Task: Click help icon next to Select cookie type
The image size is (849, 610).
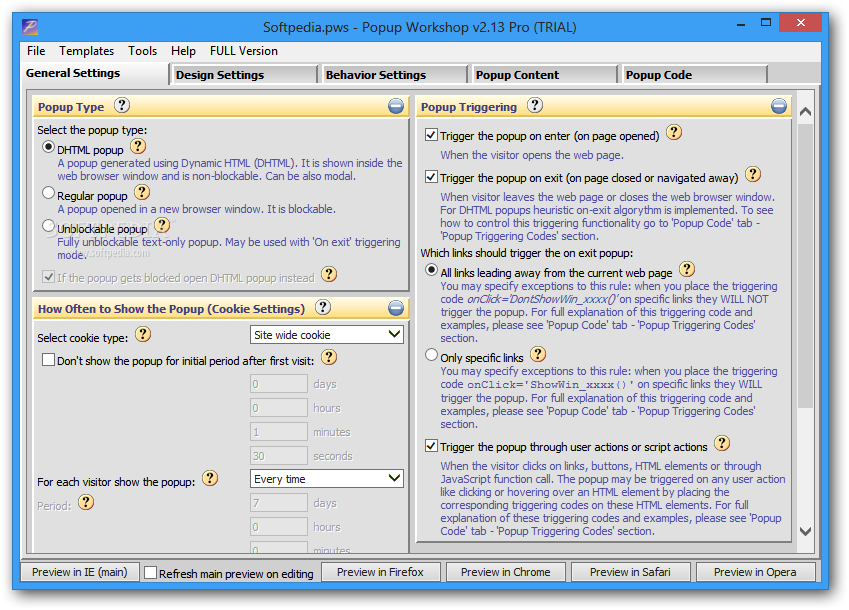Action: point(143,334)
